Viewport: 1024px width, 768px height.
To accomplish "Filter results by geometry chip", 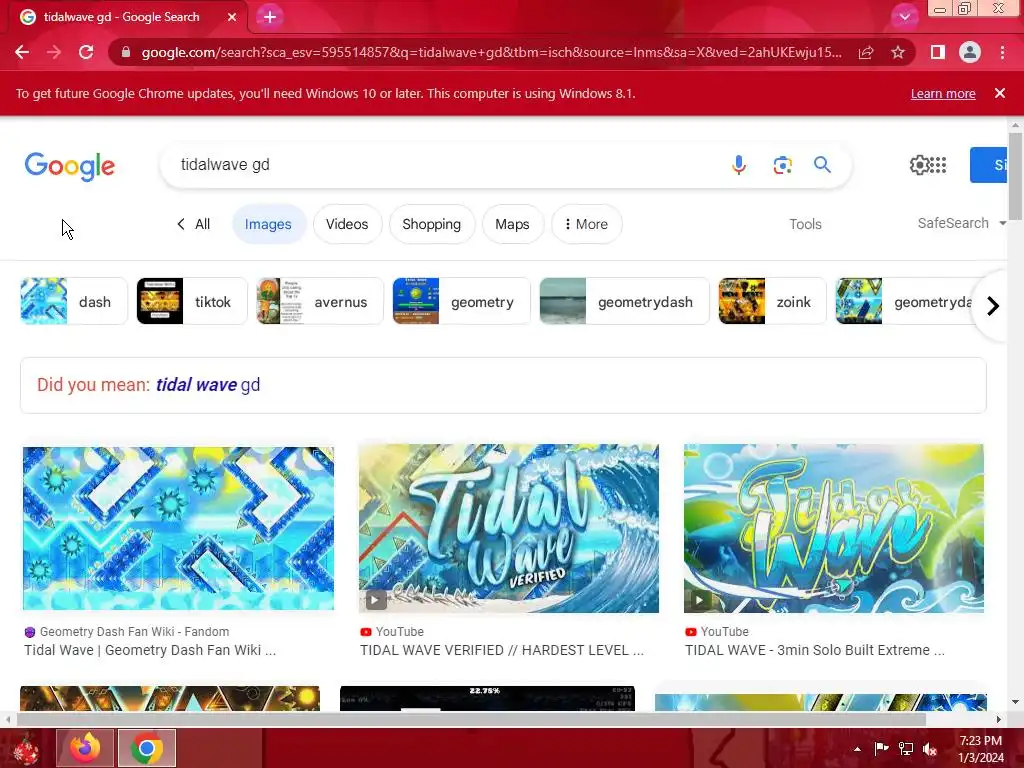I will point(462,302).
